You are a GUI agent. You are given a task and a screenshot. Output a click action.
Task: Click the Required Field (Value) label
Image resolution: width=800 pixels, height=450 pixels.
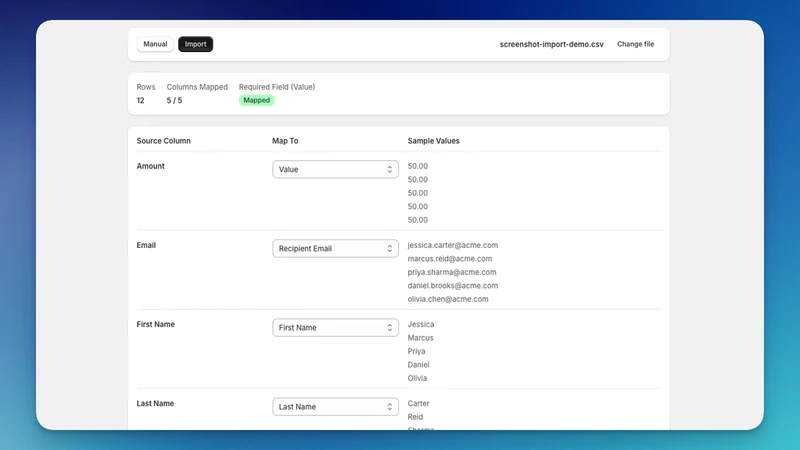coord(277,87)
